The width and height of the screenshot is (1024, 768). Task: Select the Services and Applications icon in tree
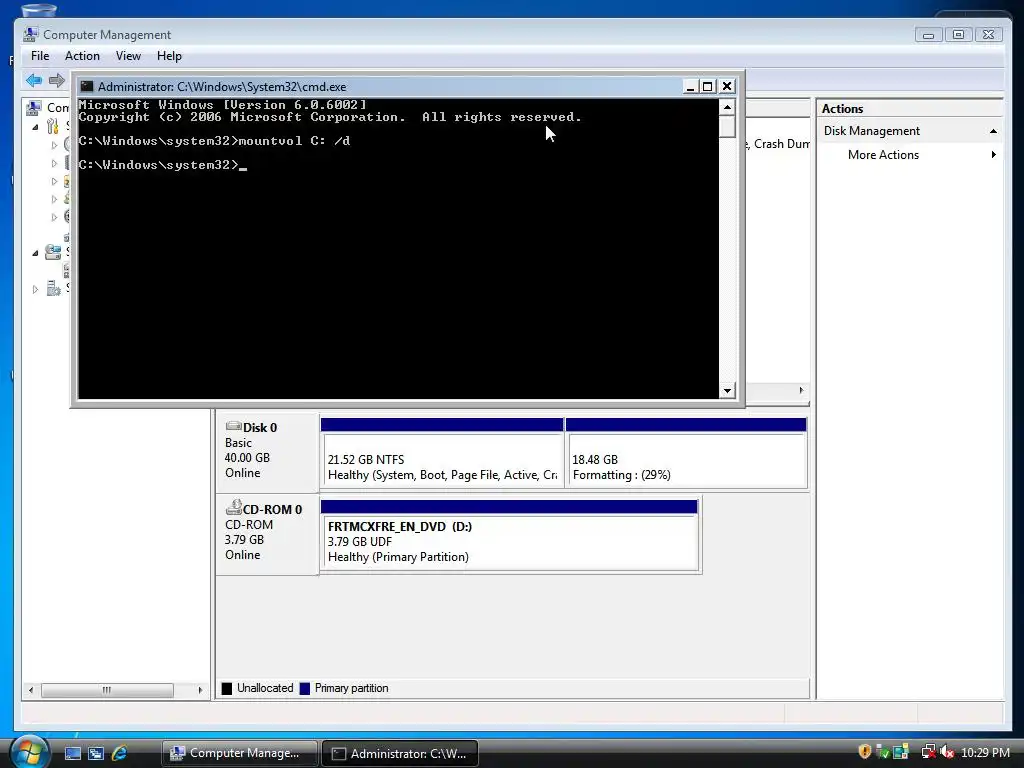pyautogui.click(x=54, y=289)
